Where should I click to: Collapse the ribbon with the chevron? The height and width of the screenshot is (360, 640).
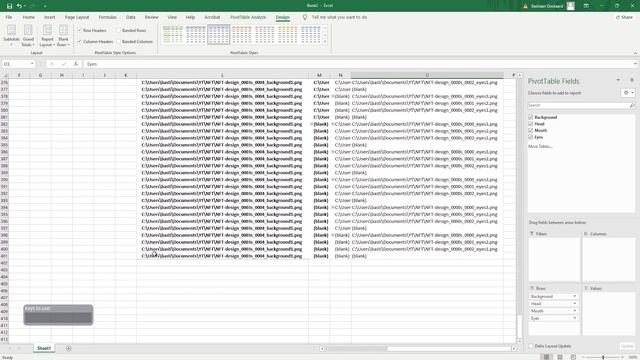pyautogui.click(x=635, y=53)
